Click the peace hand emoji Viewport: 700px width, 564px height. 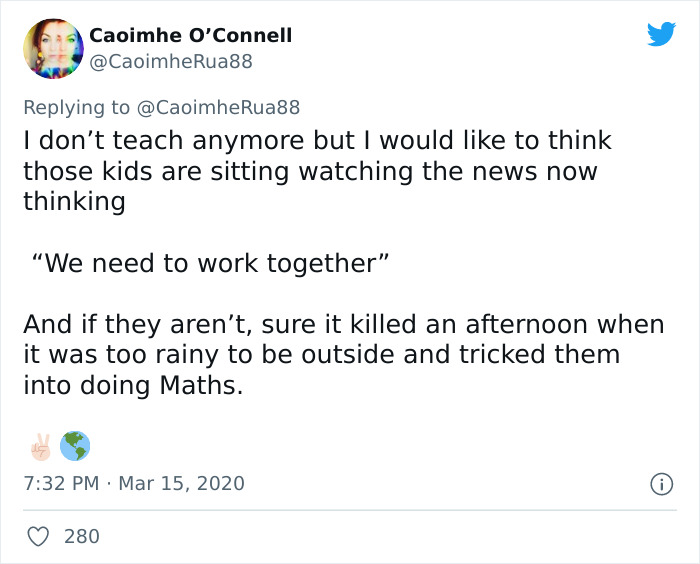pos(40,444)
